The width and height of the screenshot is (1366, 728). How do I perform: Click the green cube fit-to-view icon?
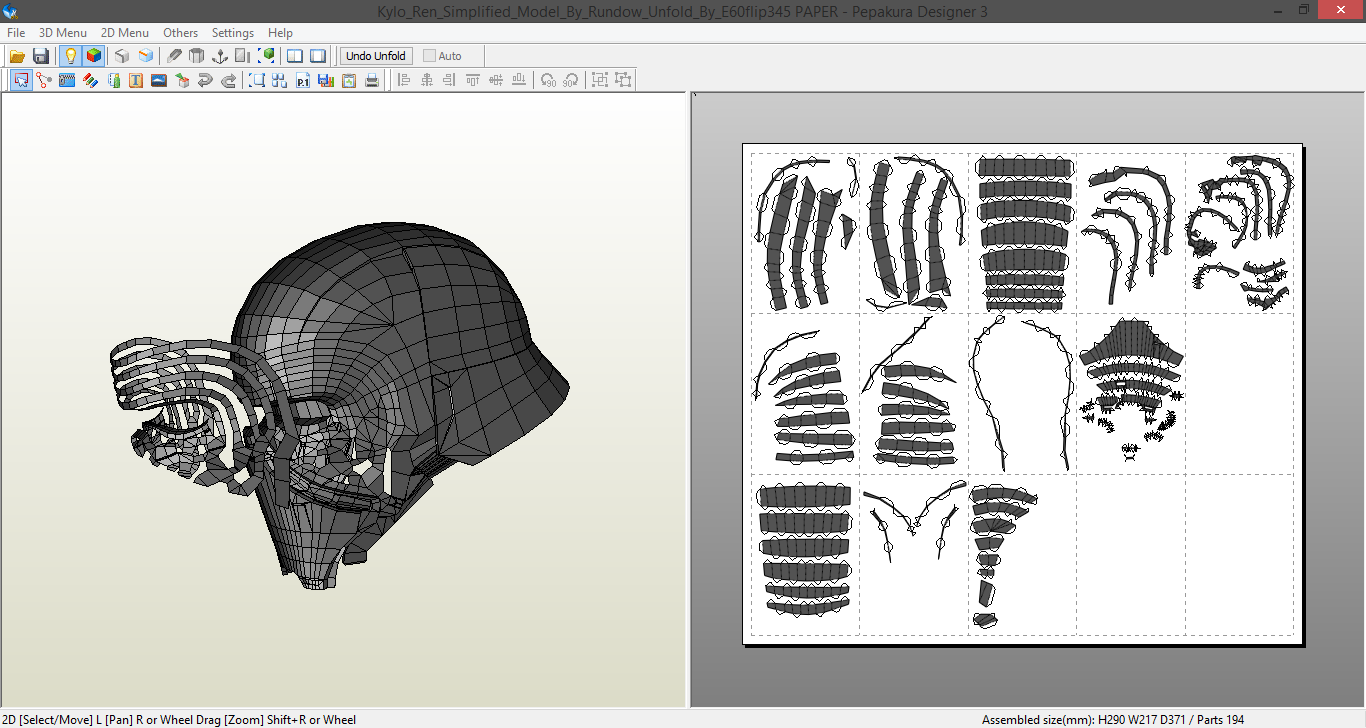pos(266,56)
